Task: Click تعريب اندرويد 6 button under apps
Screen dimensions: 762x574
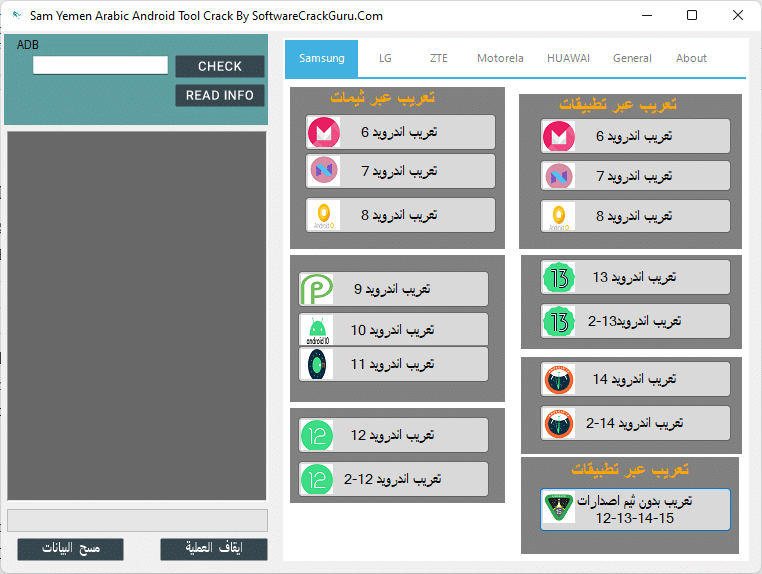Action: [x=635, y=136]
